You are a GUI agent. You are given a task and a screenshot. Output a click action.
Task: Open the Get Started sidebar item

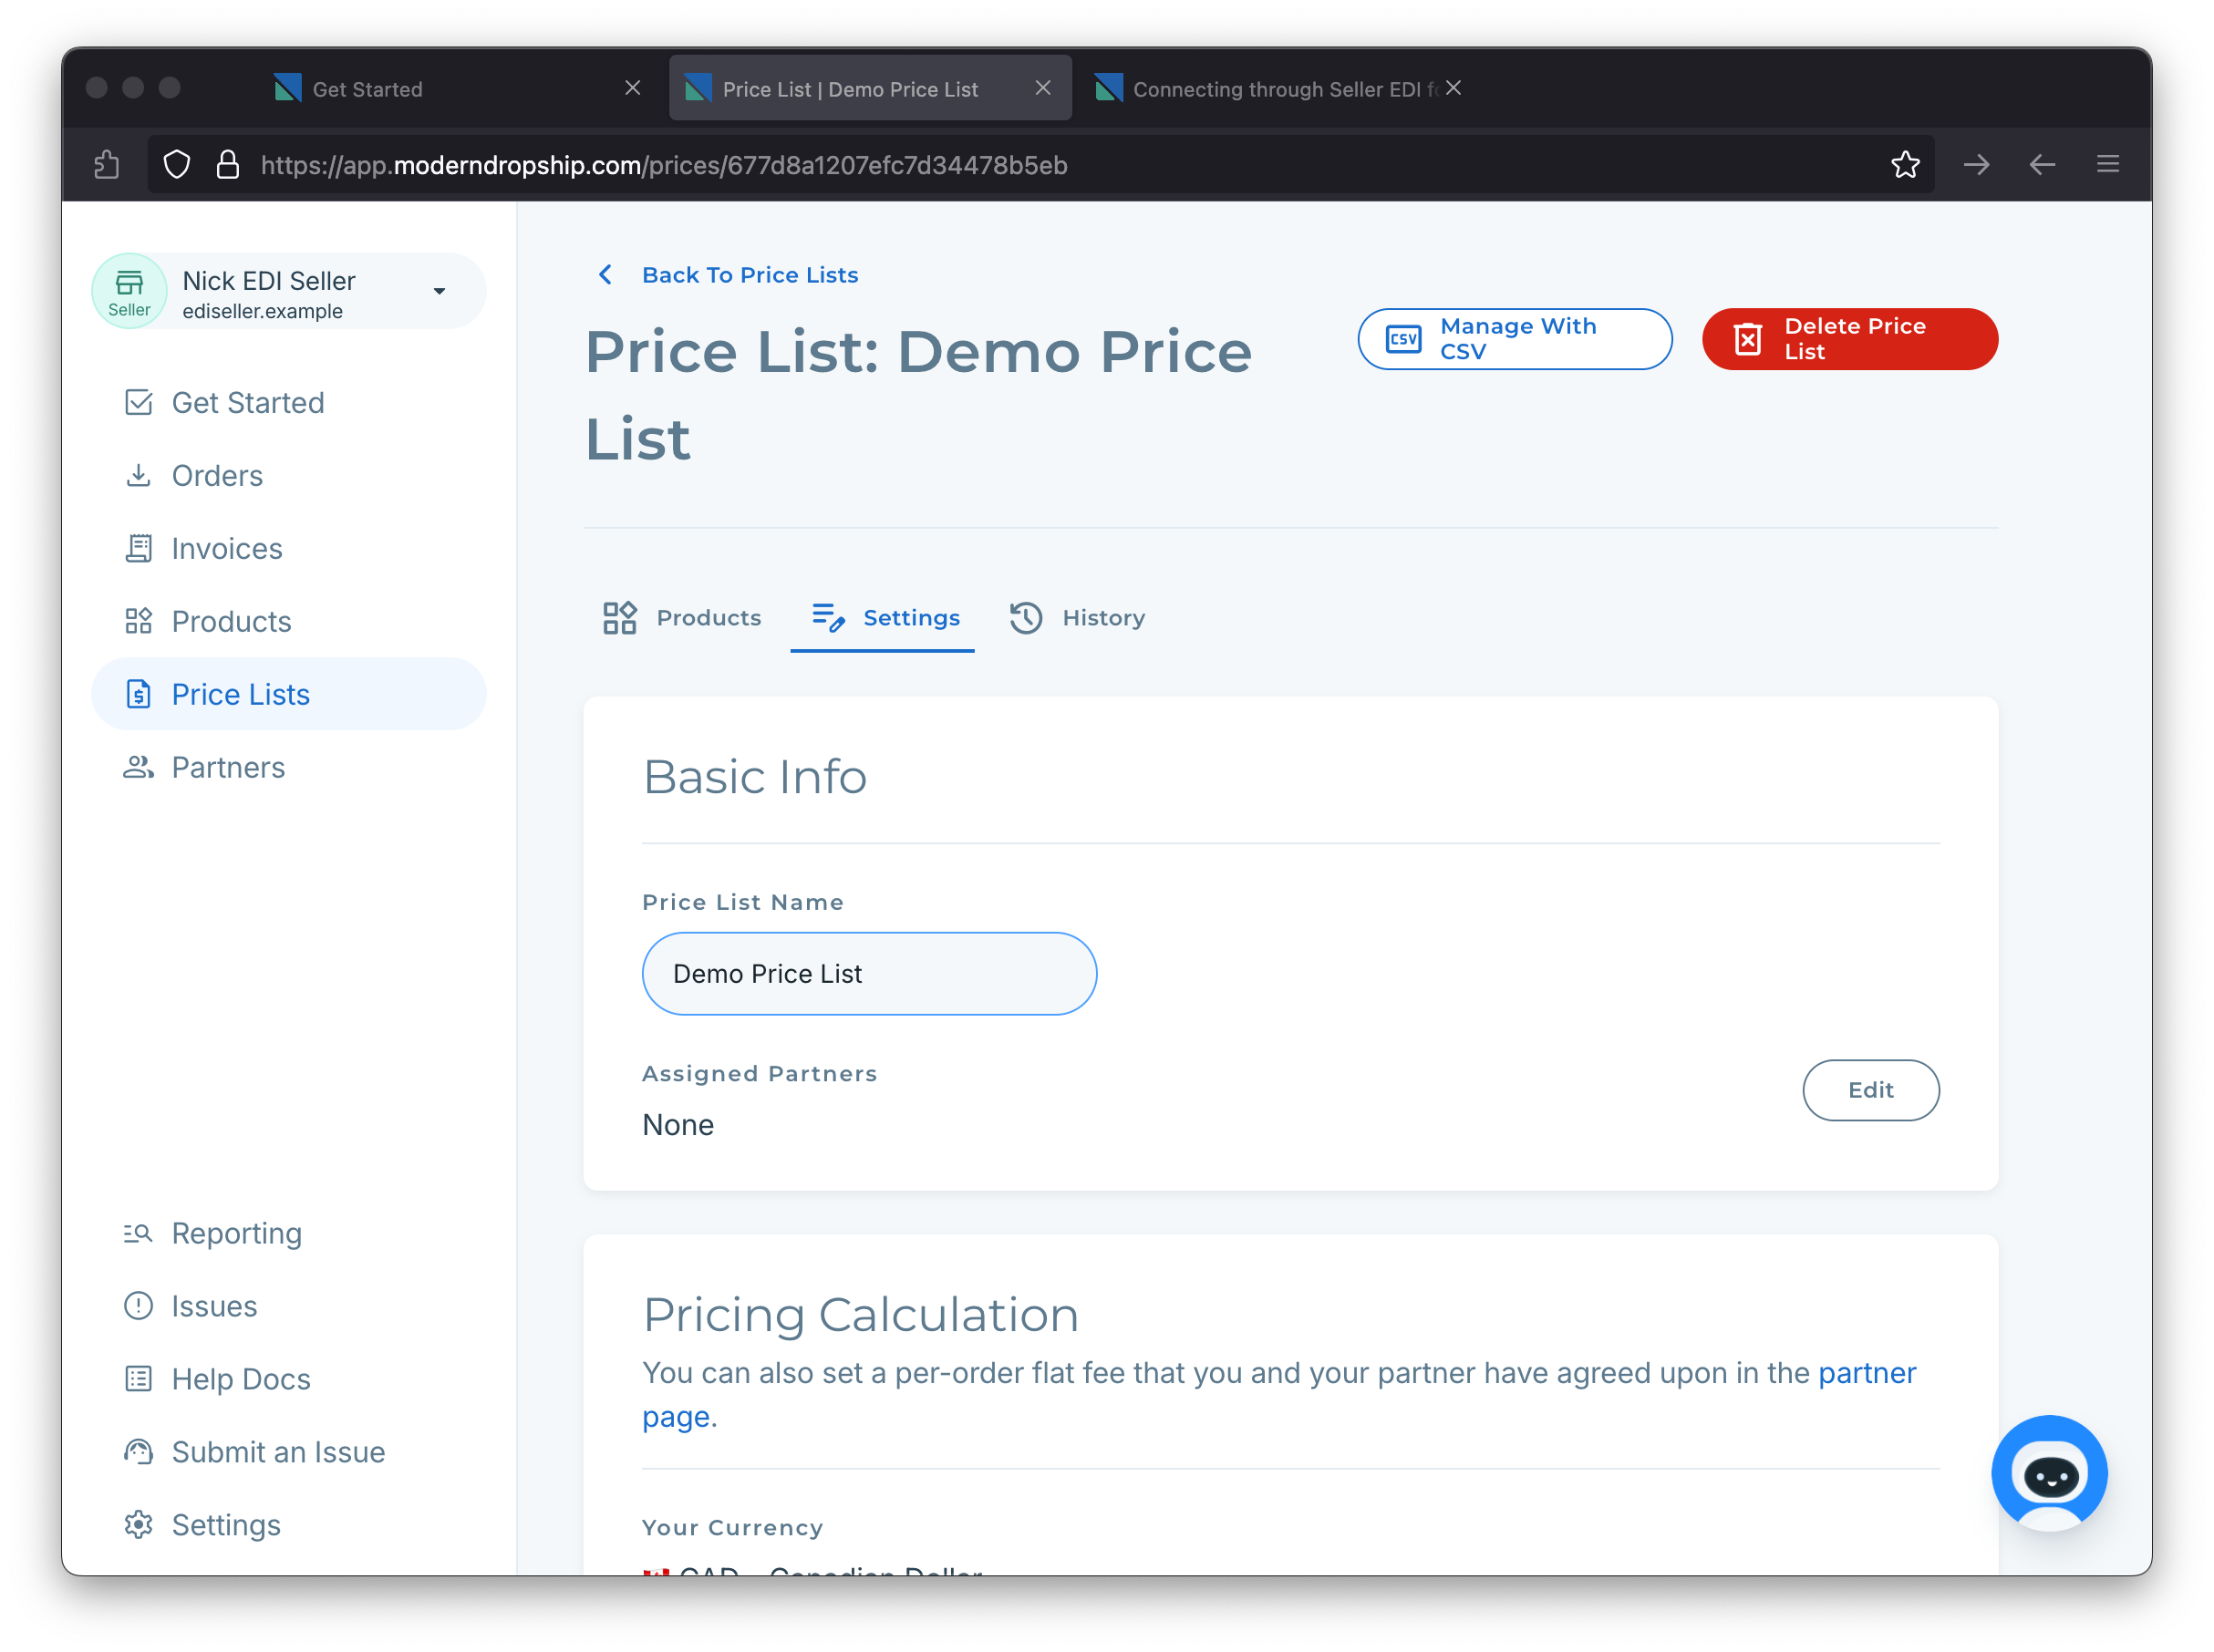[288, 402]
